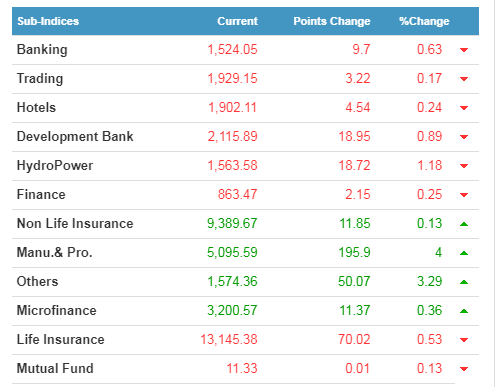495x387 pixels.
Task: Click the down arrow in Hotels row
Action: 464,108
